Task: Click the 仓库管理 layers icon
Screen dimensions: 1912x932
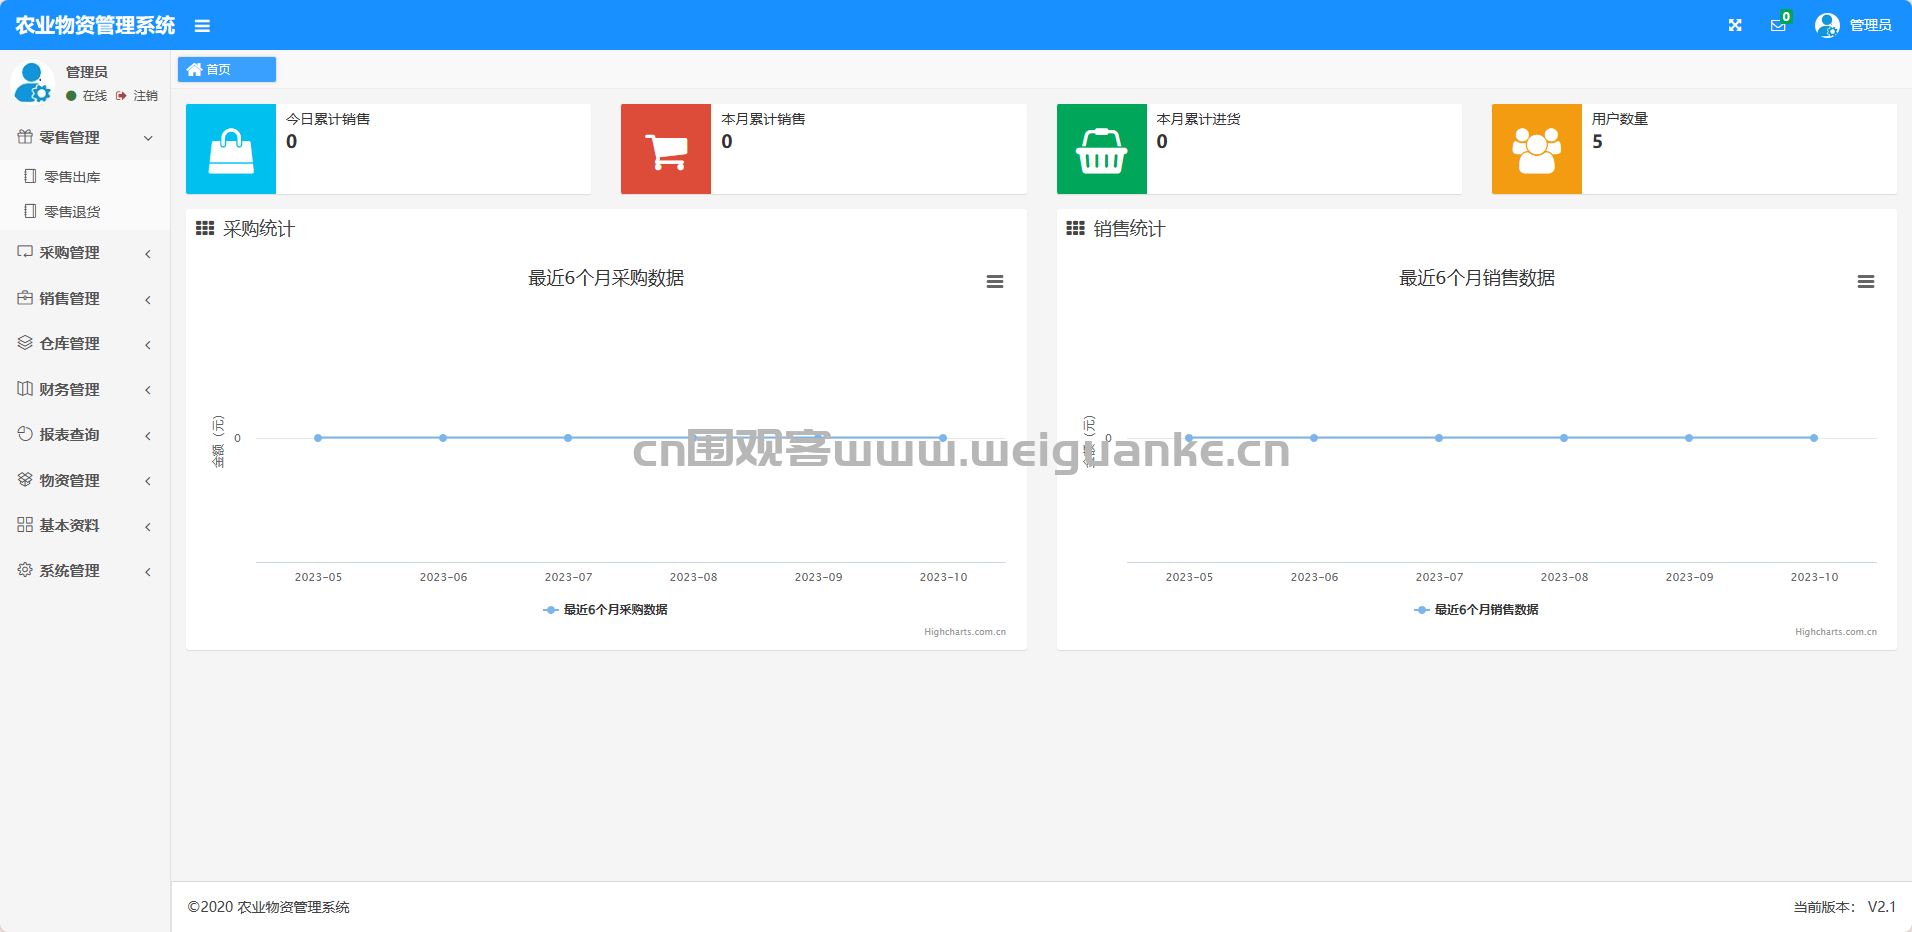Action: tap(25, 343)
